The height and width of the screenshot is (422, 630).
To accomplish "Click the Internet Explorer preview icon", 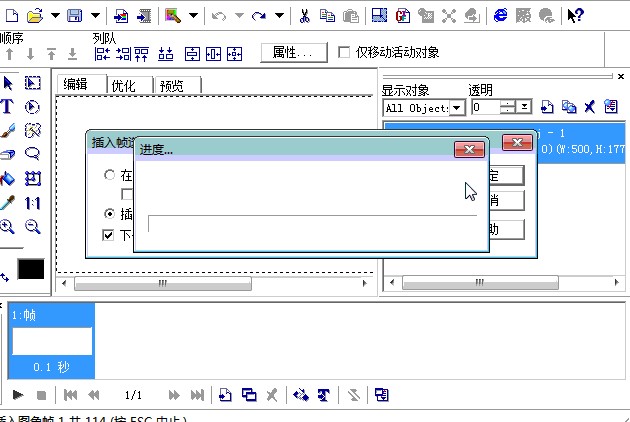I will [499, 15].
